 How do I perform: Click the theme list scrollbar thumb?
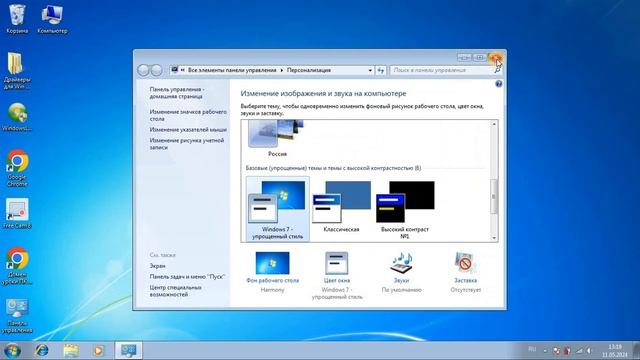(494, 196)
